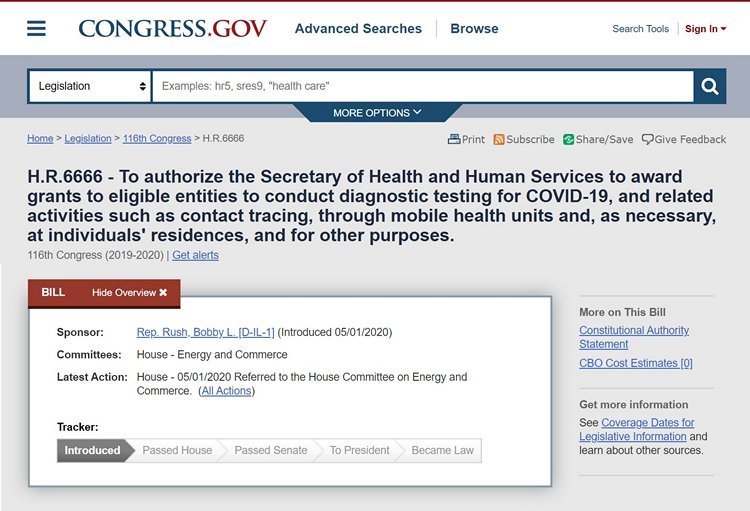View All Actions for this bill

(x=226, y=391)
